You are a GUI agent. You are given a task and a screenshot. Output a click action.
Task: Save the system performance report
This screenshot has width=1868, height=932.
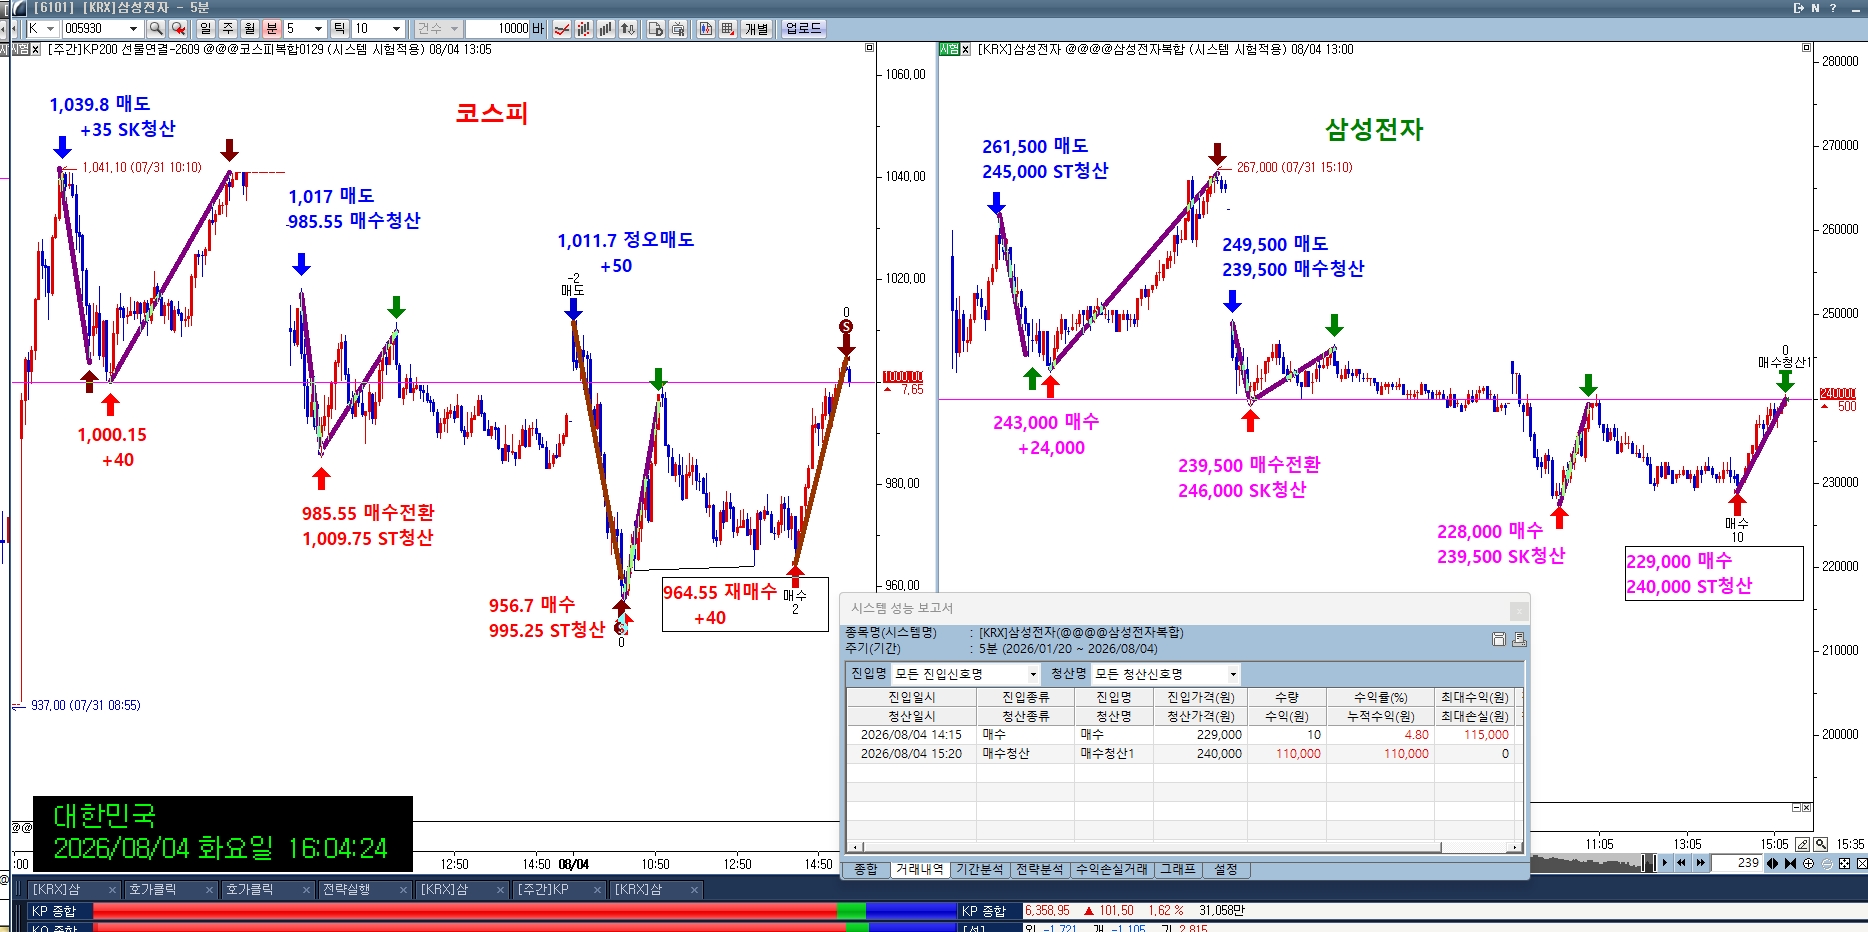tap(1499, 639)
